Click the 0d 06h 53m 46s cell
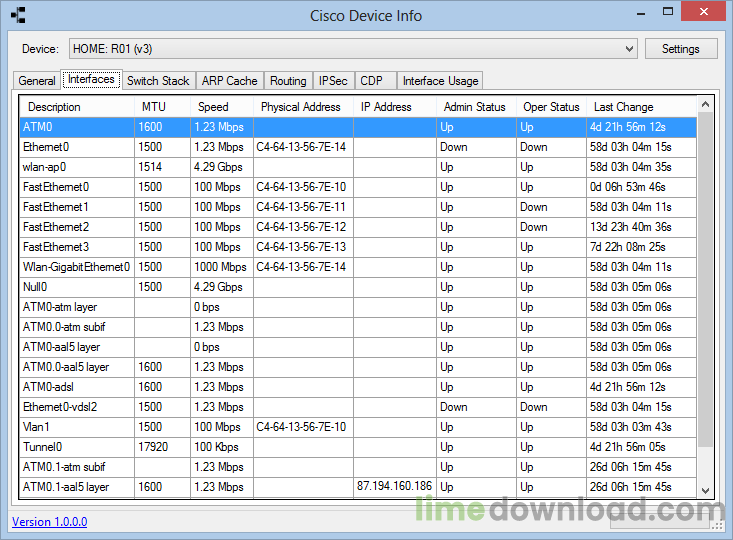Viewport: 733px width, 540px height. click(x=641, y=187)
